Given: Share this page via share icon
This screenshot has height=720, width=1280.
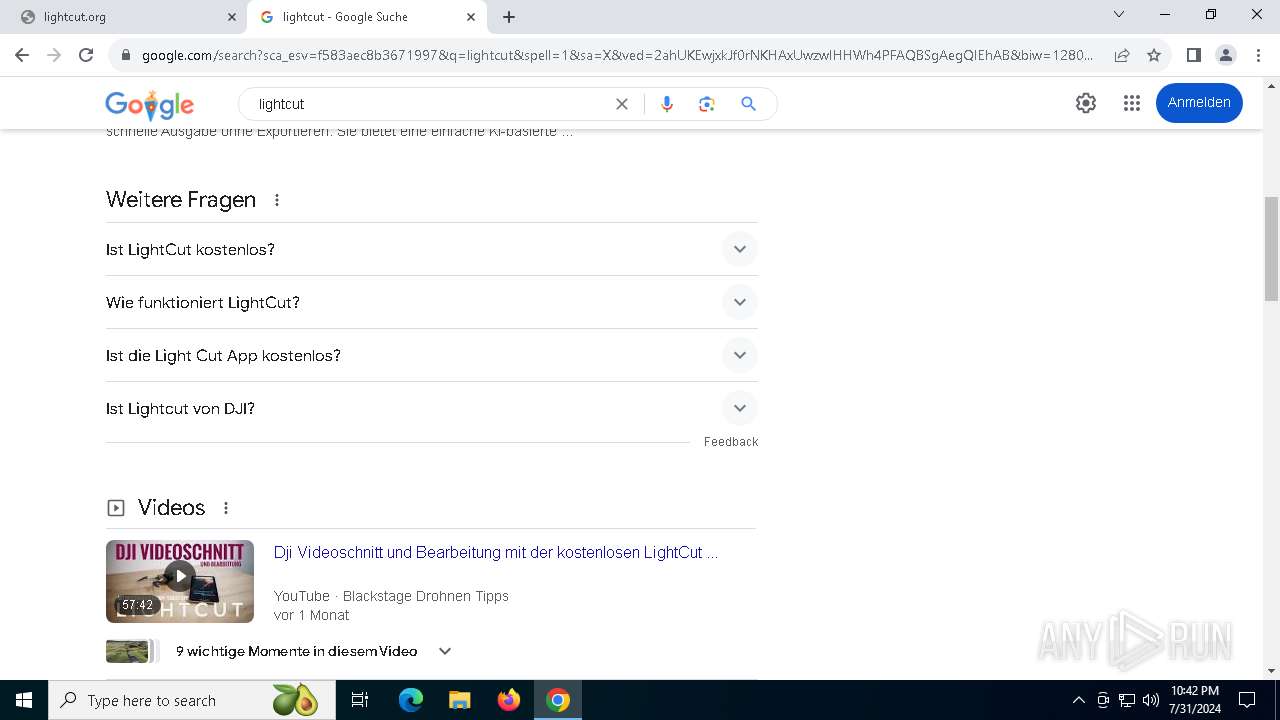Looking at the screenshot, I should (x=1122, y=55).
